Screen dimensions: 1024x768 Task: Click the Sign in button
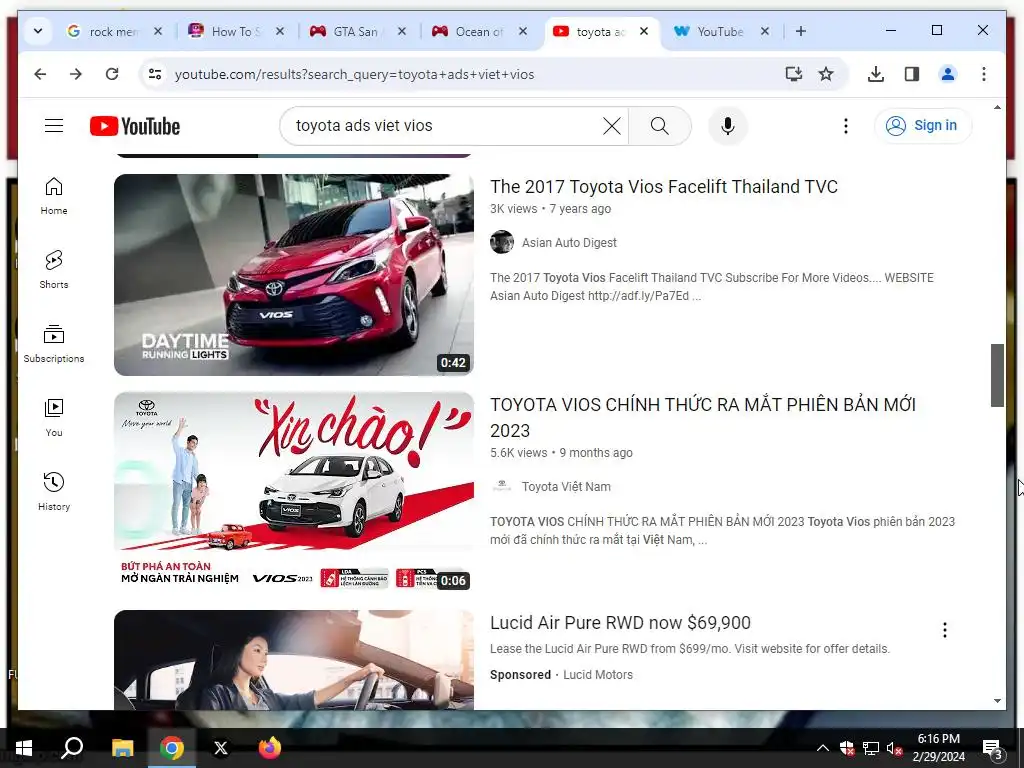923,125
